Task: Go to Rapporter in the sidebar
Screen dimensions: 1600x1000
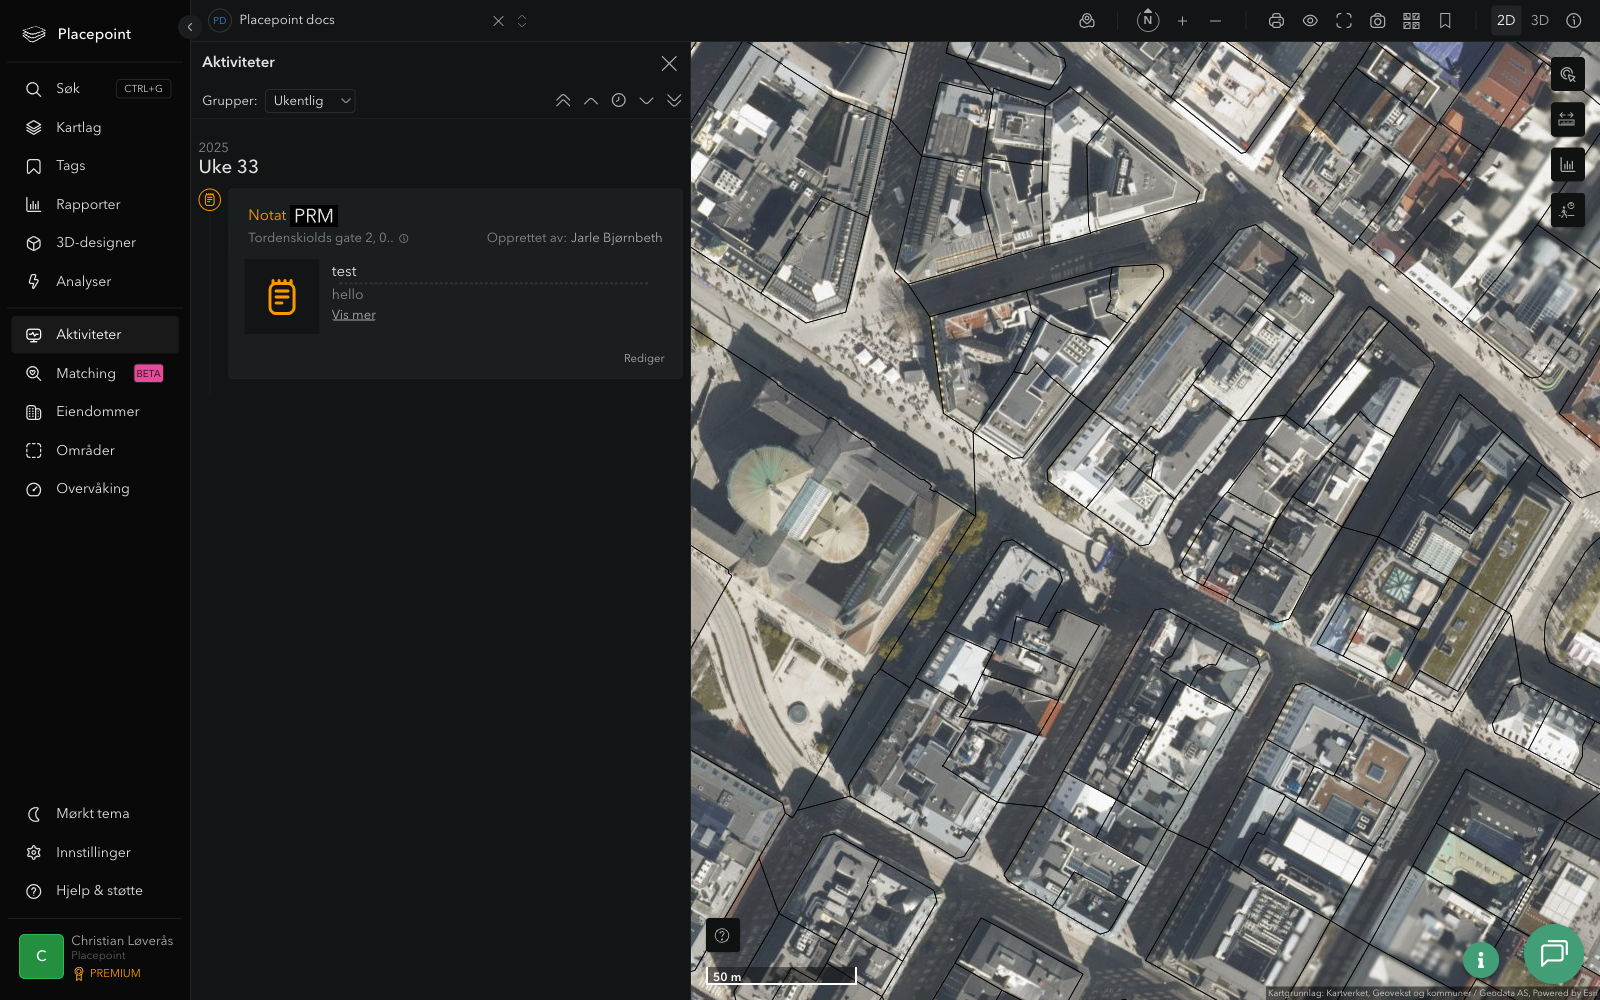Action: [x=88, y=205]
